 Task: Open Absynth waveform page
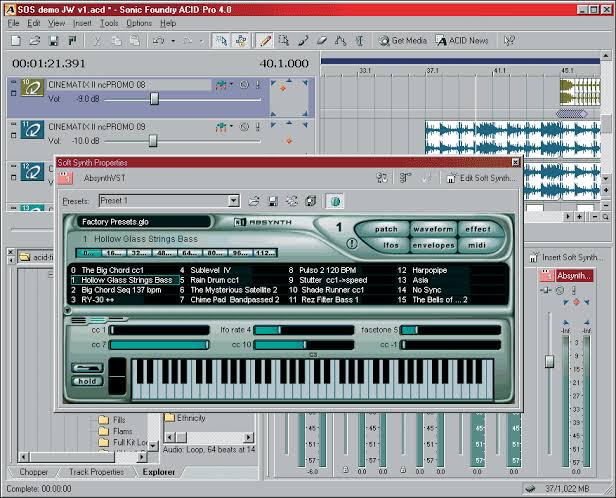pyautogui.click(x=433, y=229)
